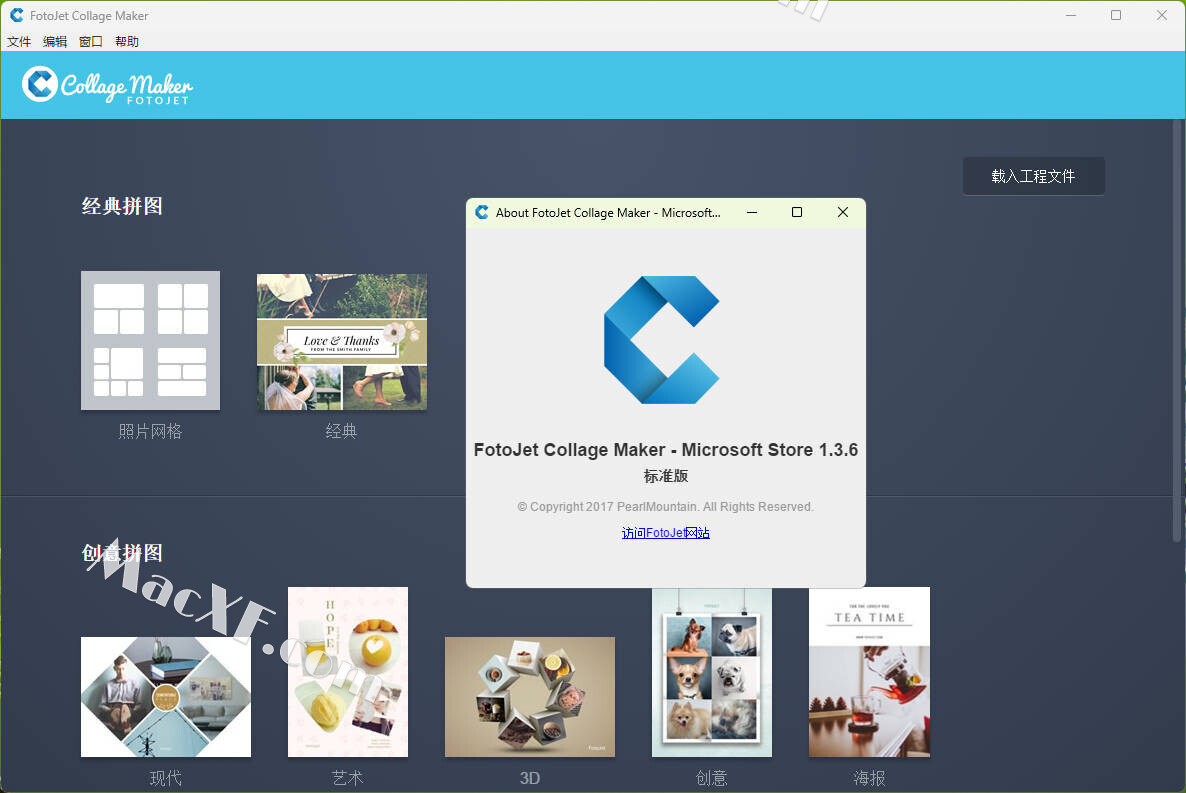1186x793 pixels.
Task: Close the About FotoJet dialog
Action: click(x=843, y=213)
